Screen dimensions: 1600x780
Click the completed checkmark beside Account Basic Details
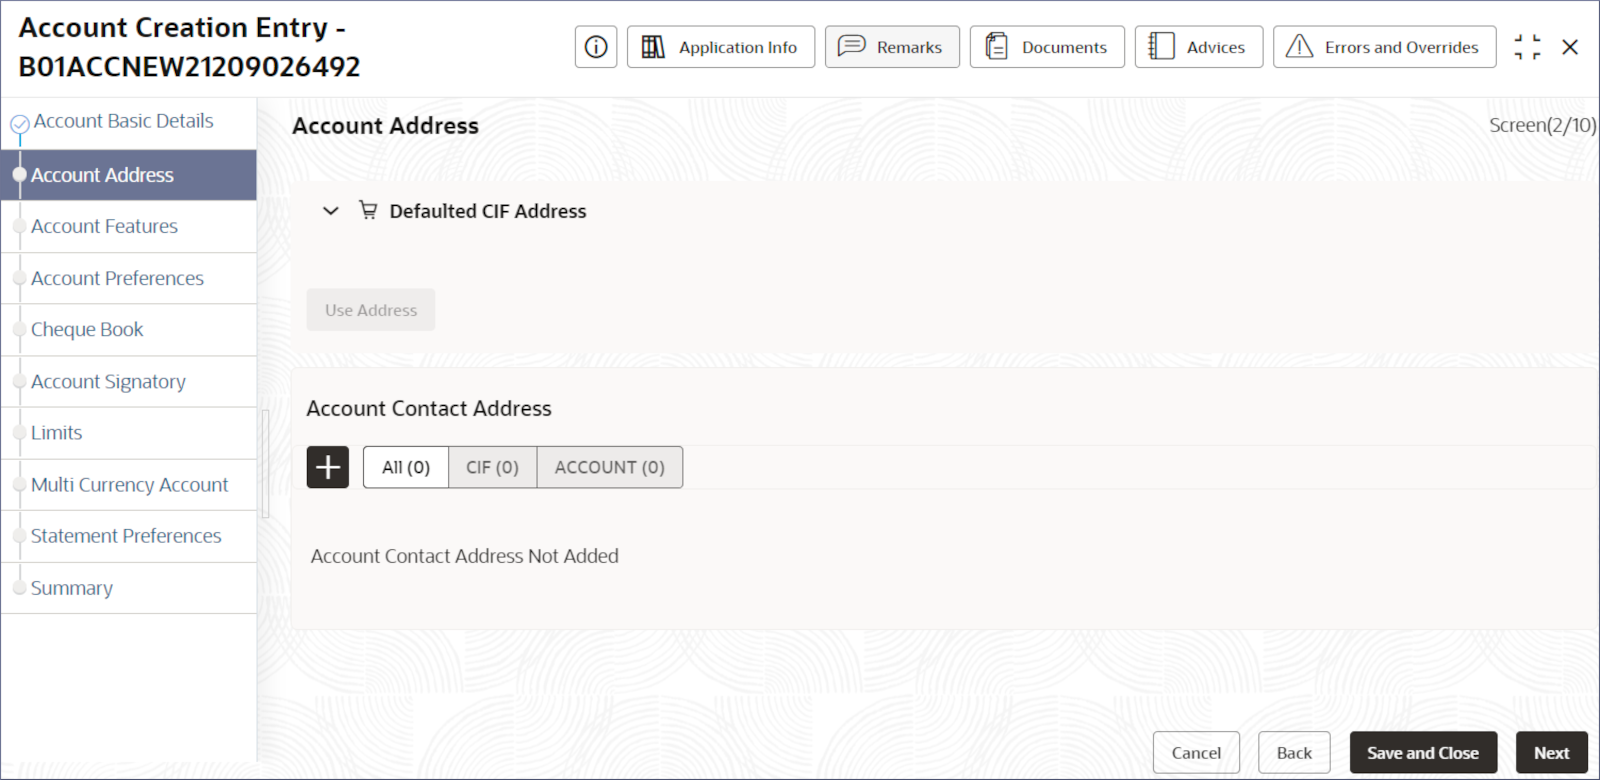[19, 124]
